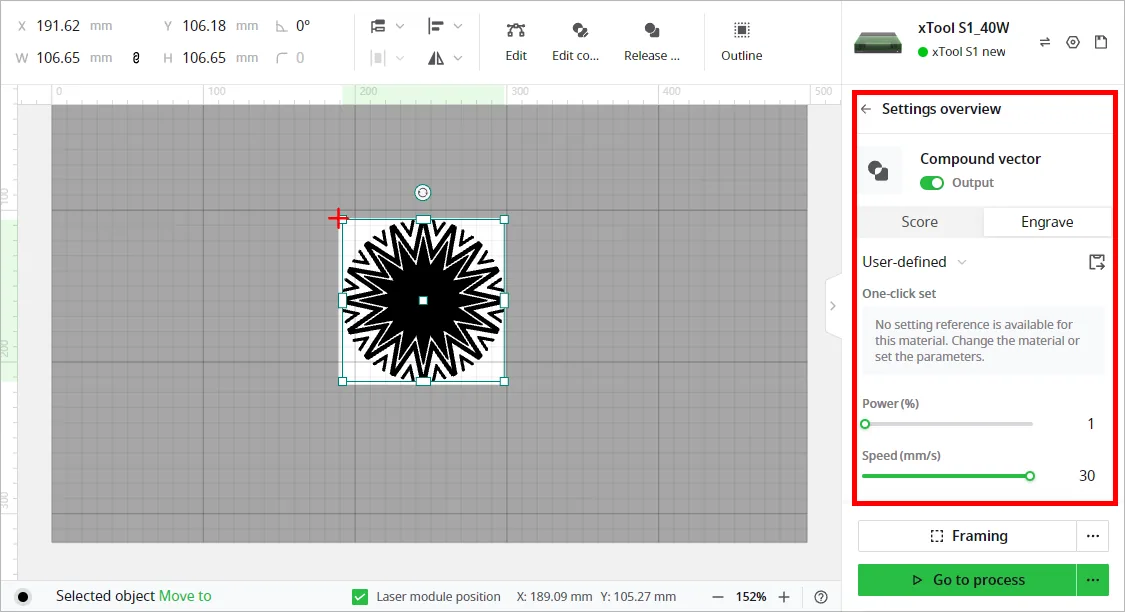Expand the User-defined material dropdown
Screen dimensions: 1125x612
point(914,262)
